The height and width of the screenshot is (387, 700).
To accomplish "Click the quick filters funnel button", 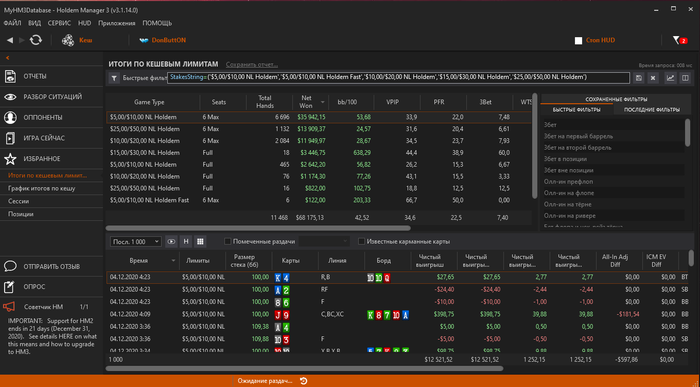I will click(114, 78).
